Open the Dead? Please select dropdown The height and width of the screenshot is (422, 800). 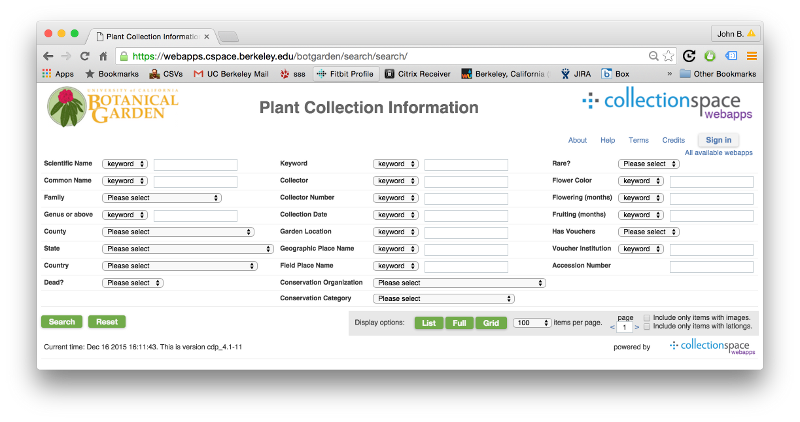pyautogui.click(x=133, y=283)
